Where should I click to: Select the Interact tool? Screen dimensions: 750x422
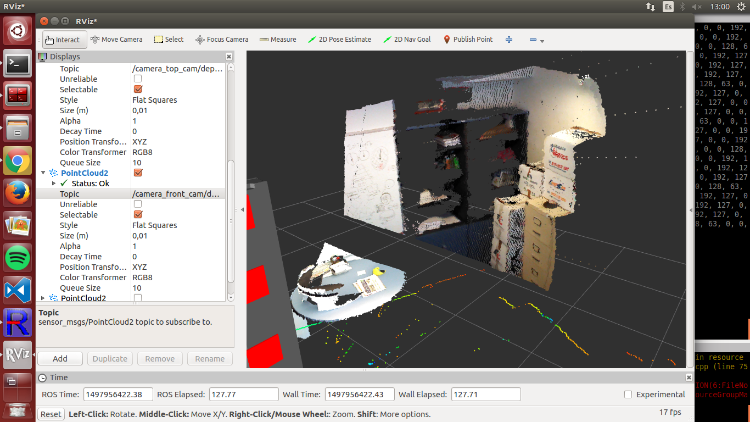(63, 39)
